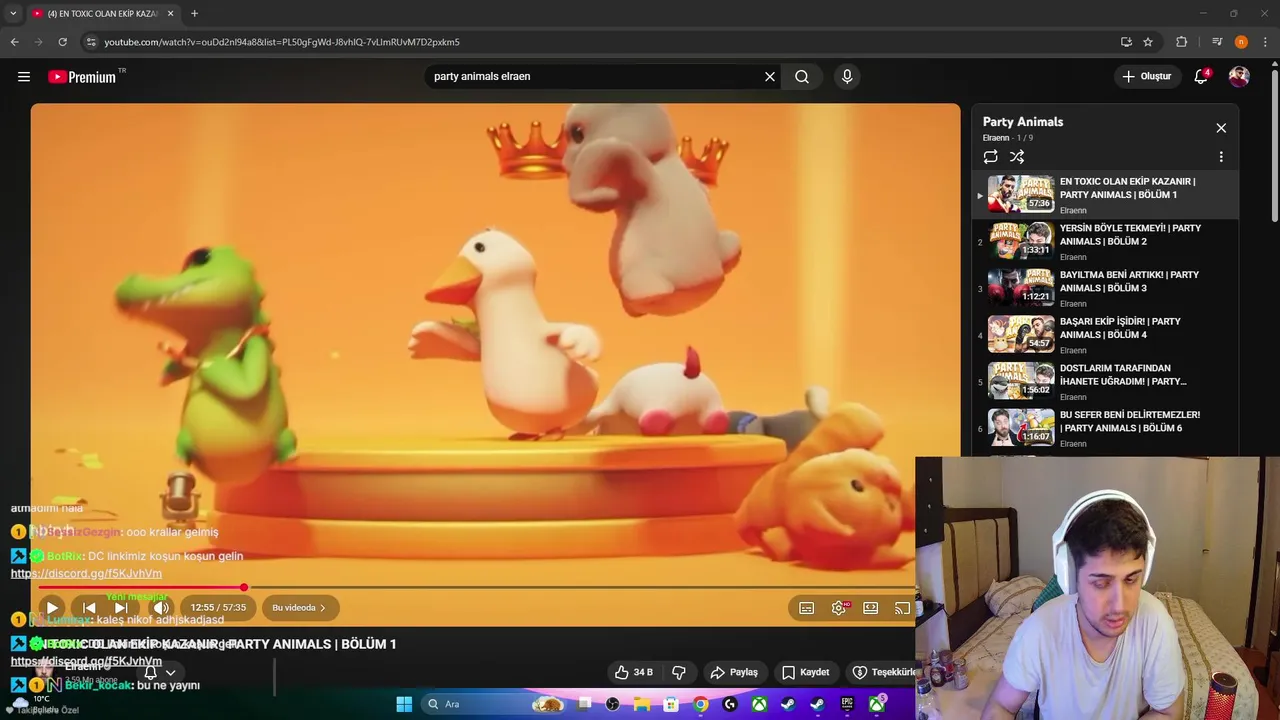1280x720 pixels.
Task: Open the Windows Start menu
Action: tap(404, 704)
